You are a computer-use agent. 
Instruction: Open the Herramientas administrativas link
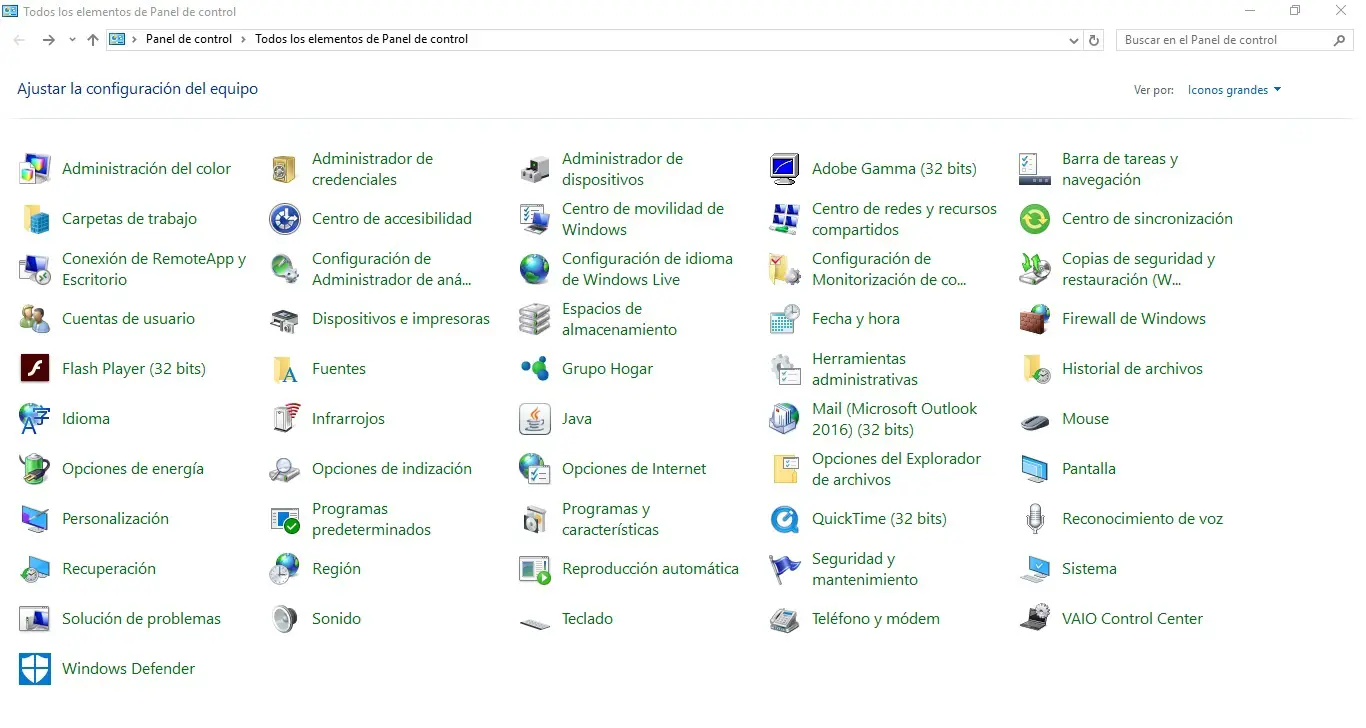[x=865, y=369]
